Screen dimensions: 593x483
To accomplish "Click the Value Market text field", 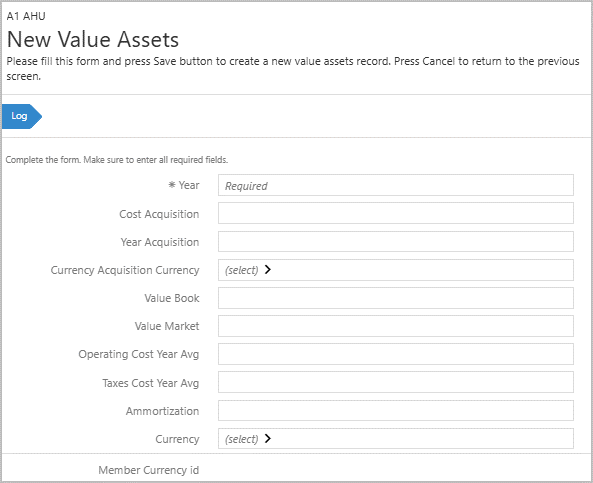I will click(396, 326).
